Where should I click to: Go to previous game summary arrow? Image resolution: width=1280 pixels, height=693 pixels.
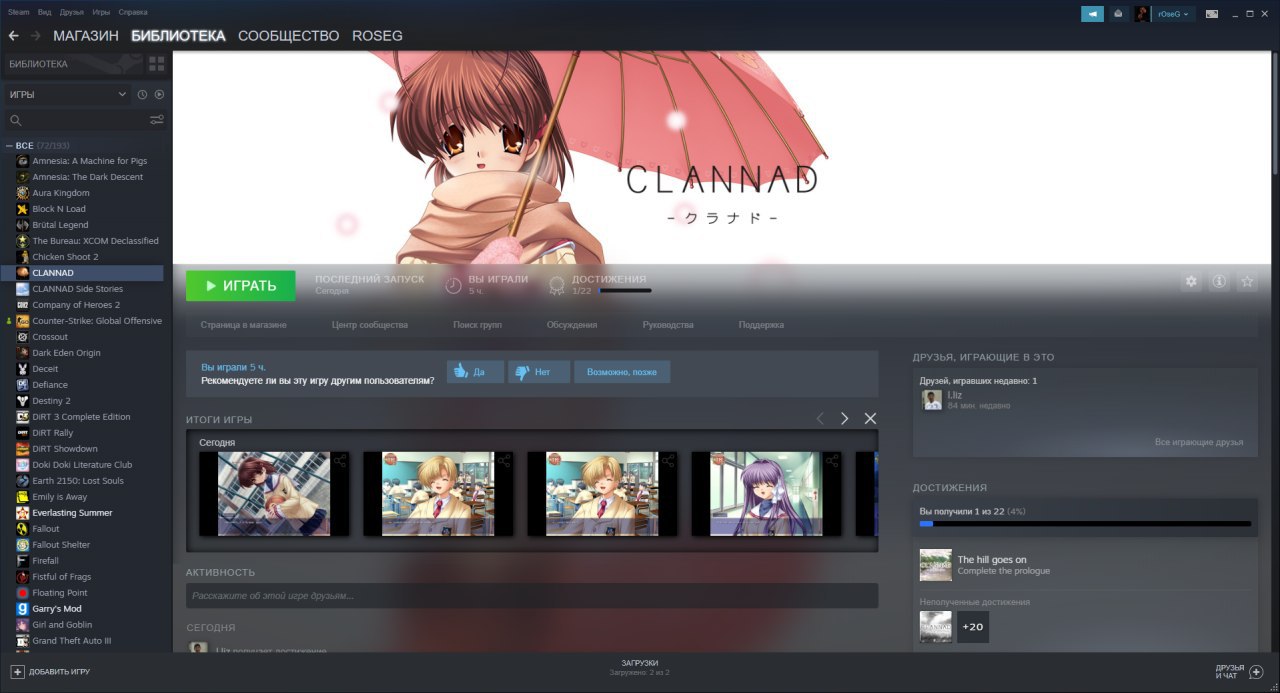pos(820,419)
